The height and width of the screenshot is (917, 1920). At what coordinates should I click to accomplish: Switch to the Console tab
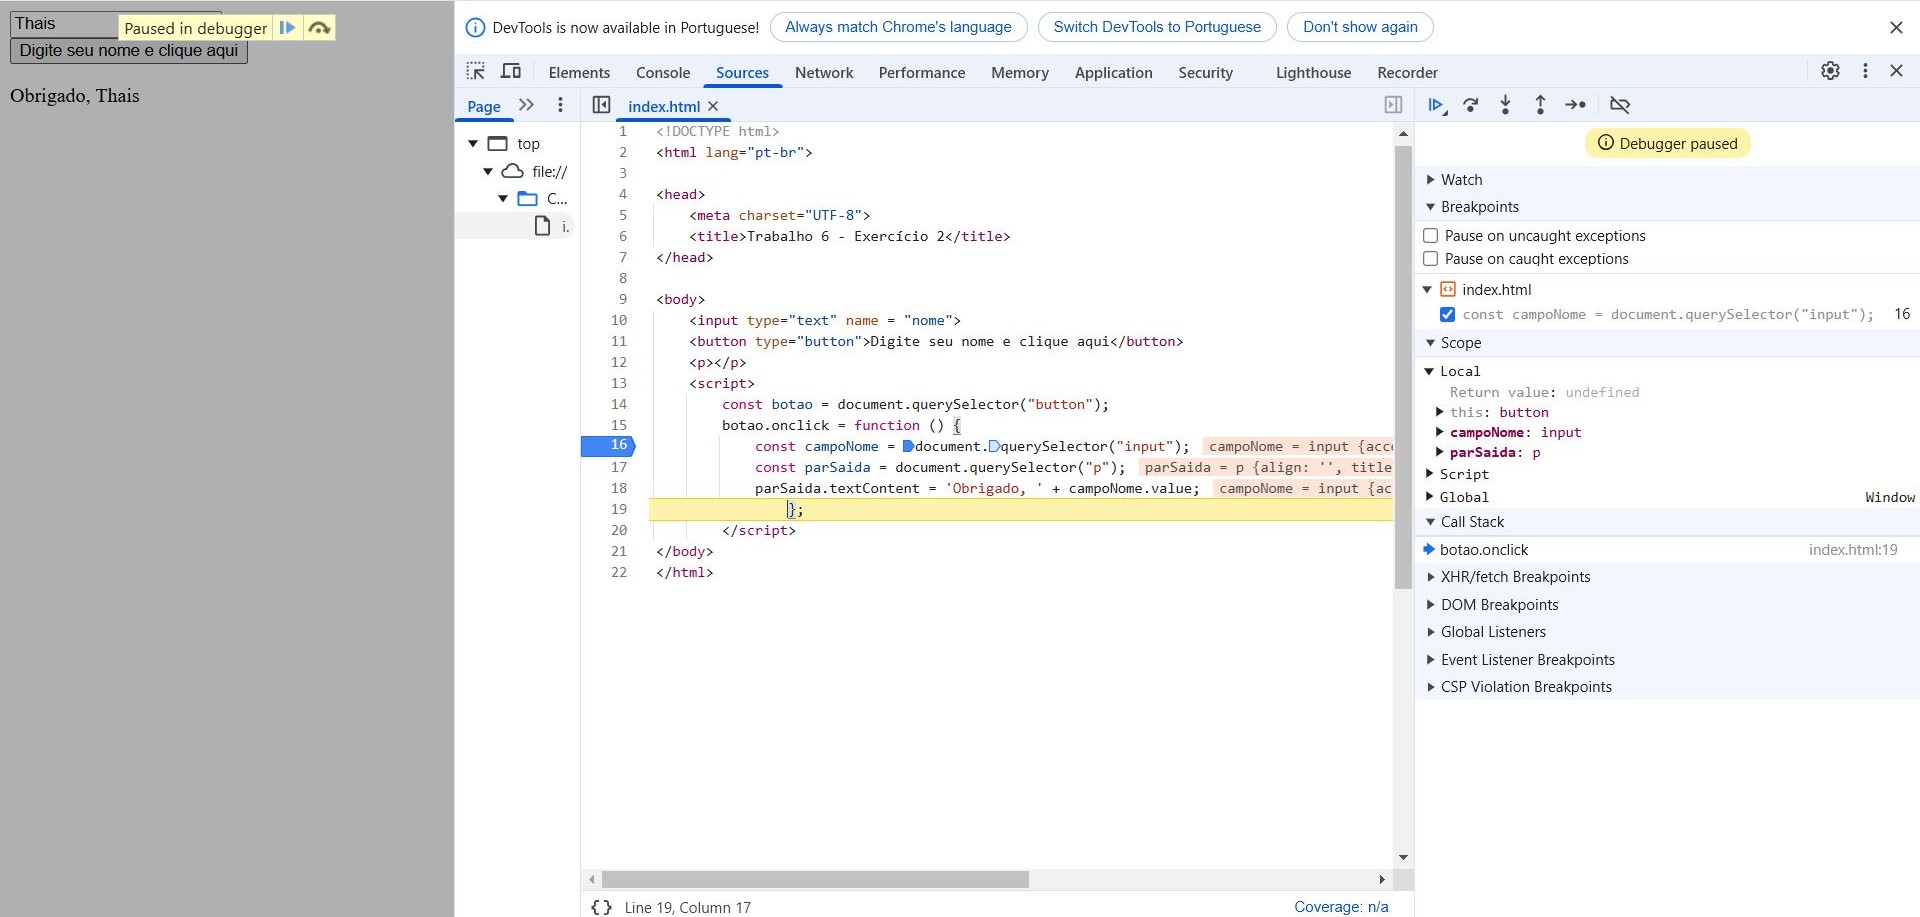663,72
